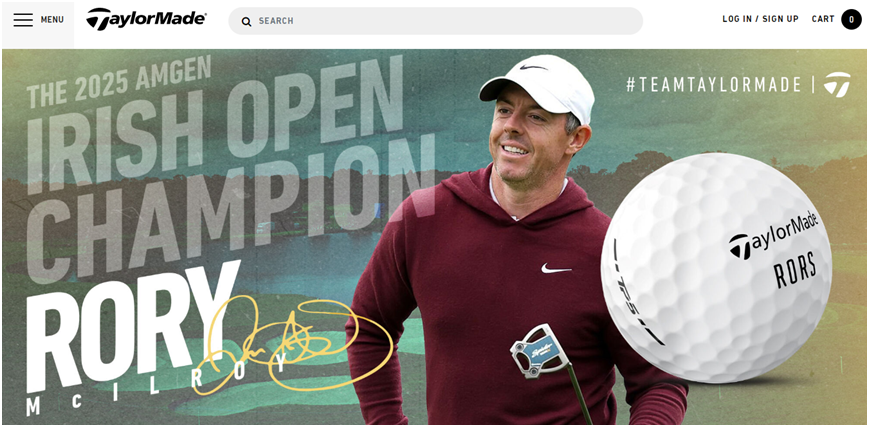Click the TaylorMade T logo in banner
This screenshot has height=427, width=869.
(x=837, y=84)
